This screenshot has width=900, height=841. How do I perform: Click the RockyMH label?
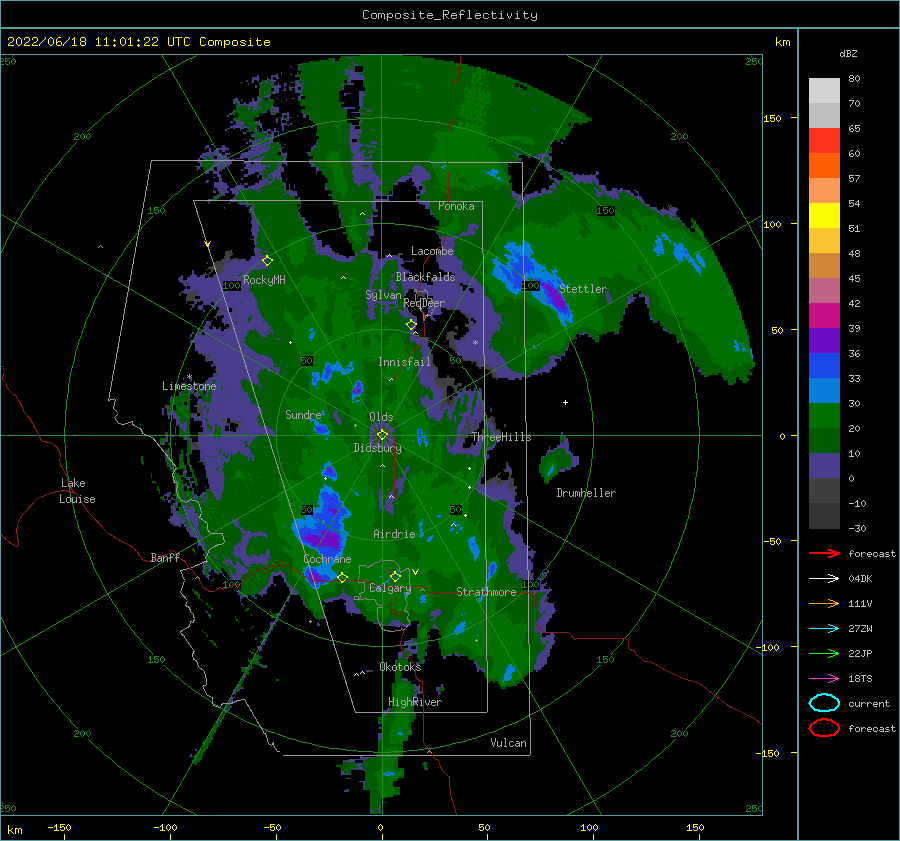(x=264, y=280)
